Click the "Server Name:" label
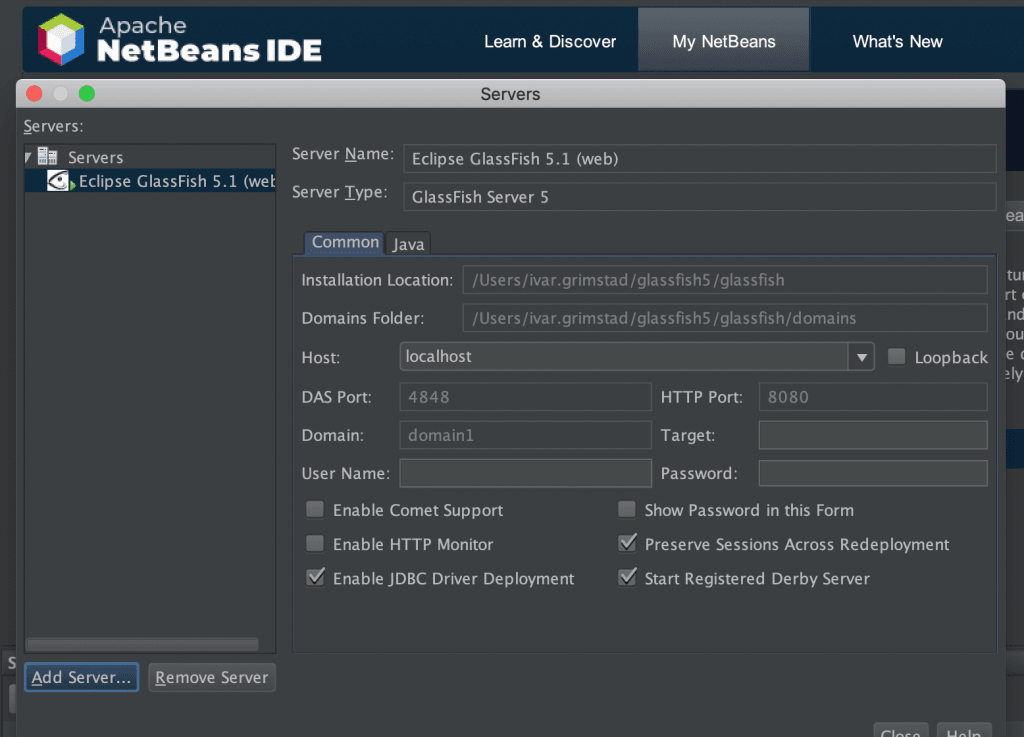 [343, 154]
